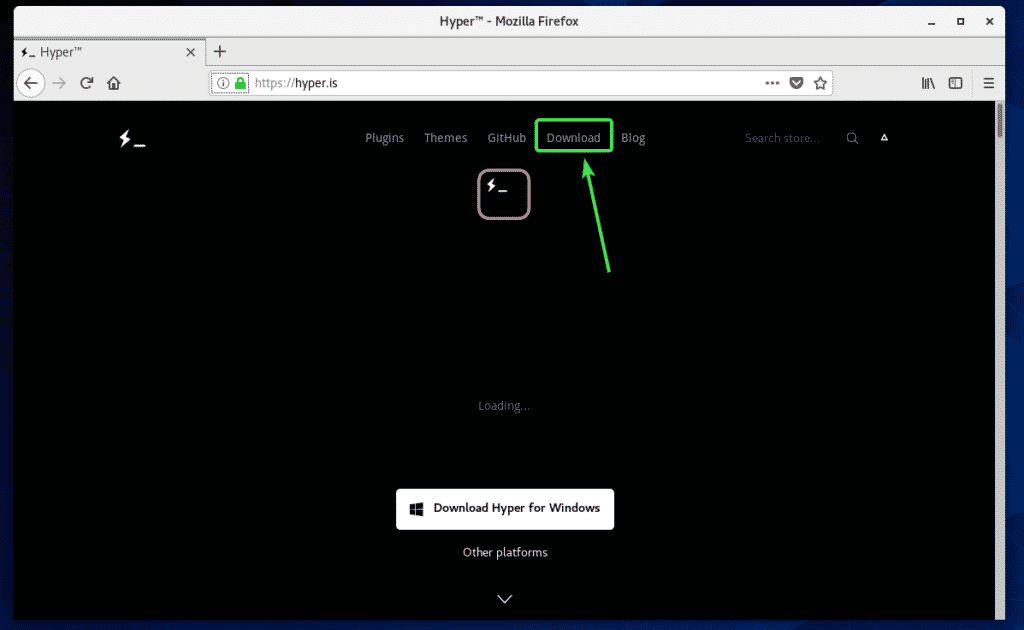Open the Firefox Library icon
This screenshot has width=1024, height=630.
(928, 83)
